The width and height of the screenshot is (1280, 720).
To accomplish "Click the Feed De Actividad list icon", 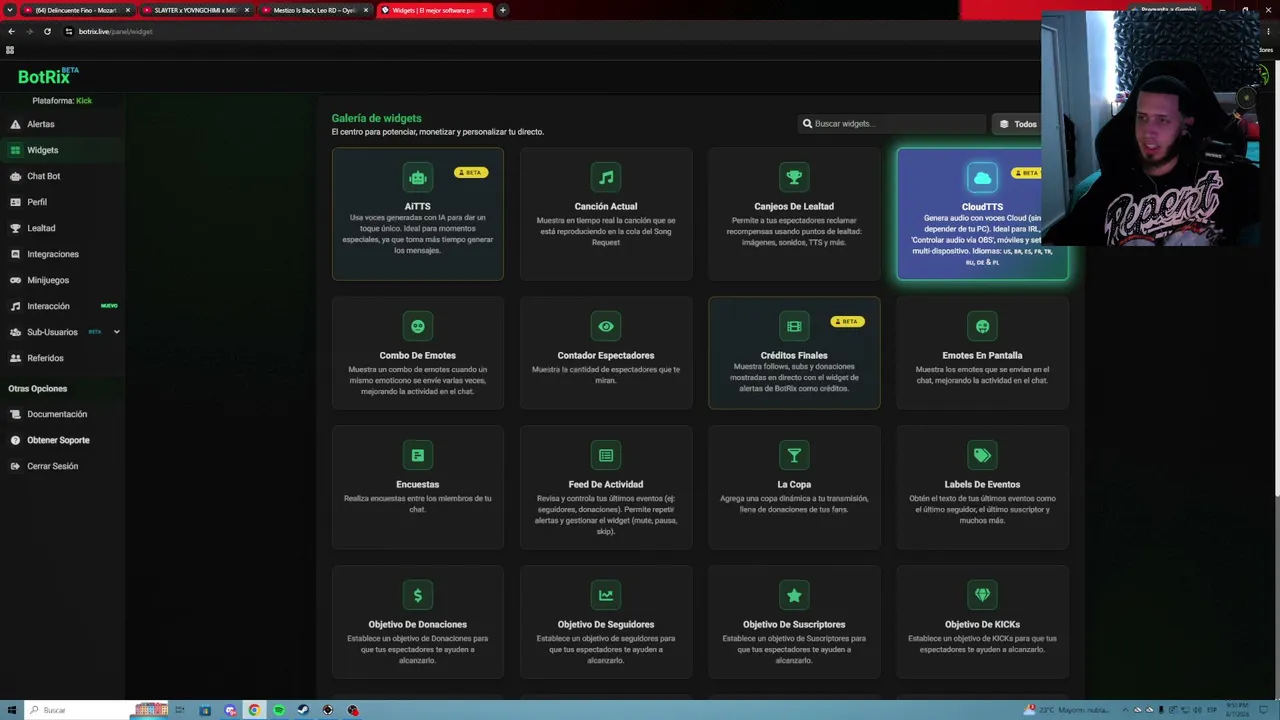I will tap(606, 455).
